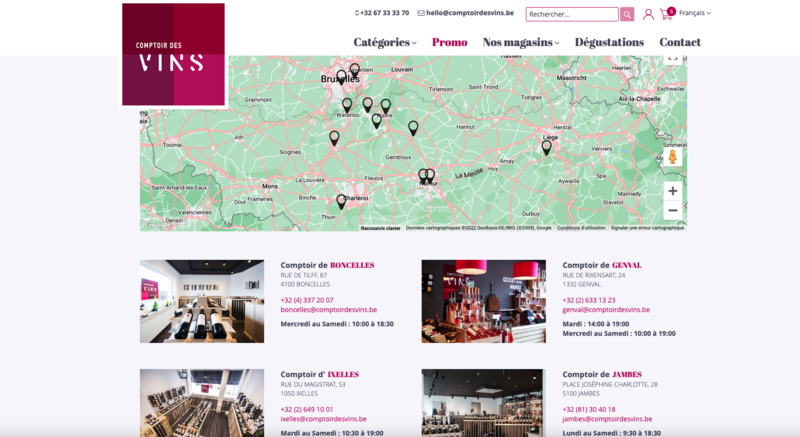Open the shopping cart icon

666,14
